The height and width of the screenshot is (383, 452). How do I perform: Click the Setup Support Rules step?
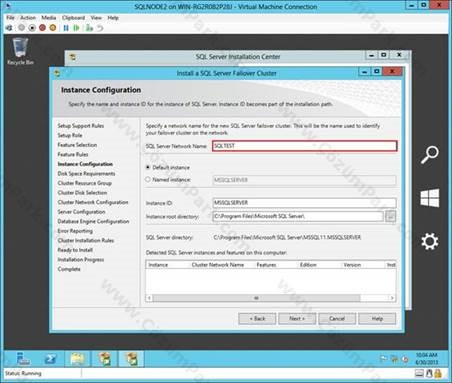point(81,126)
